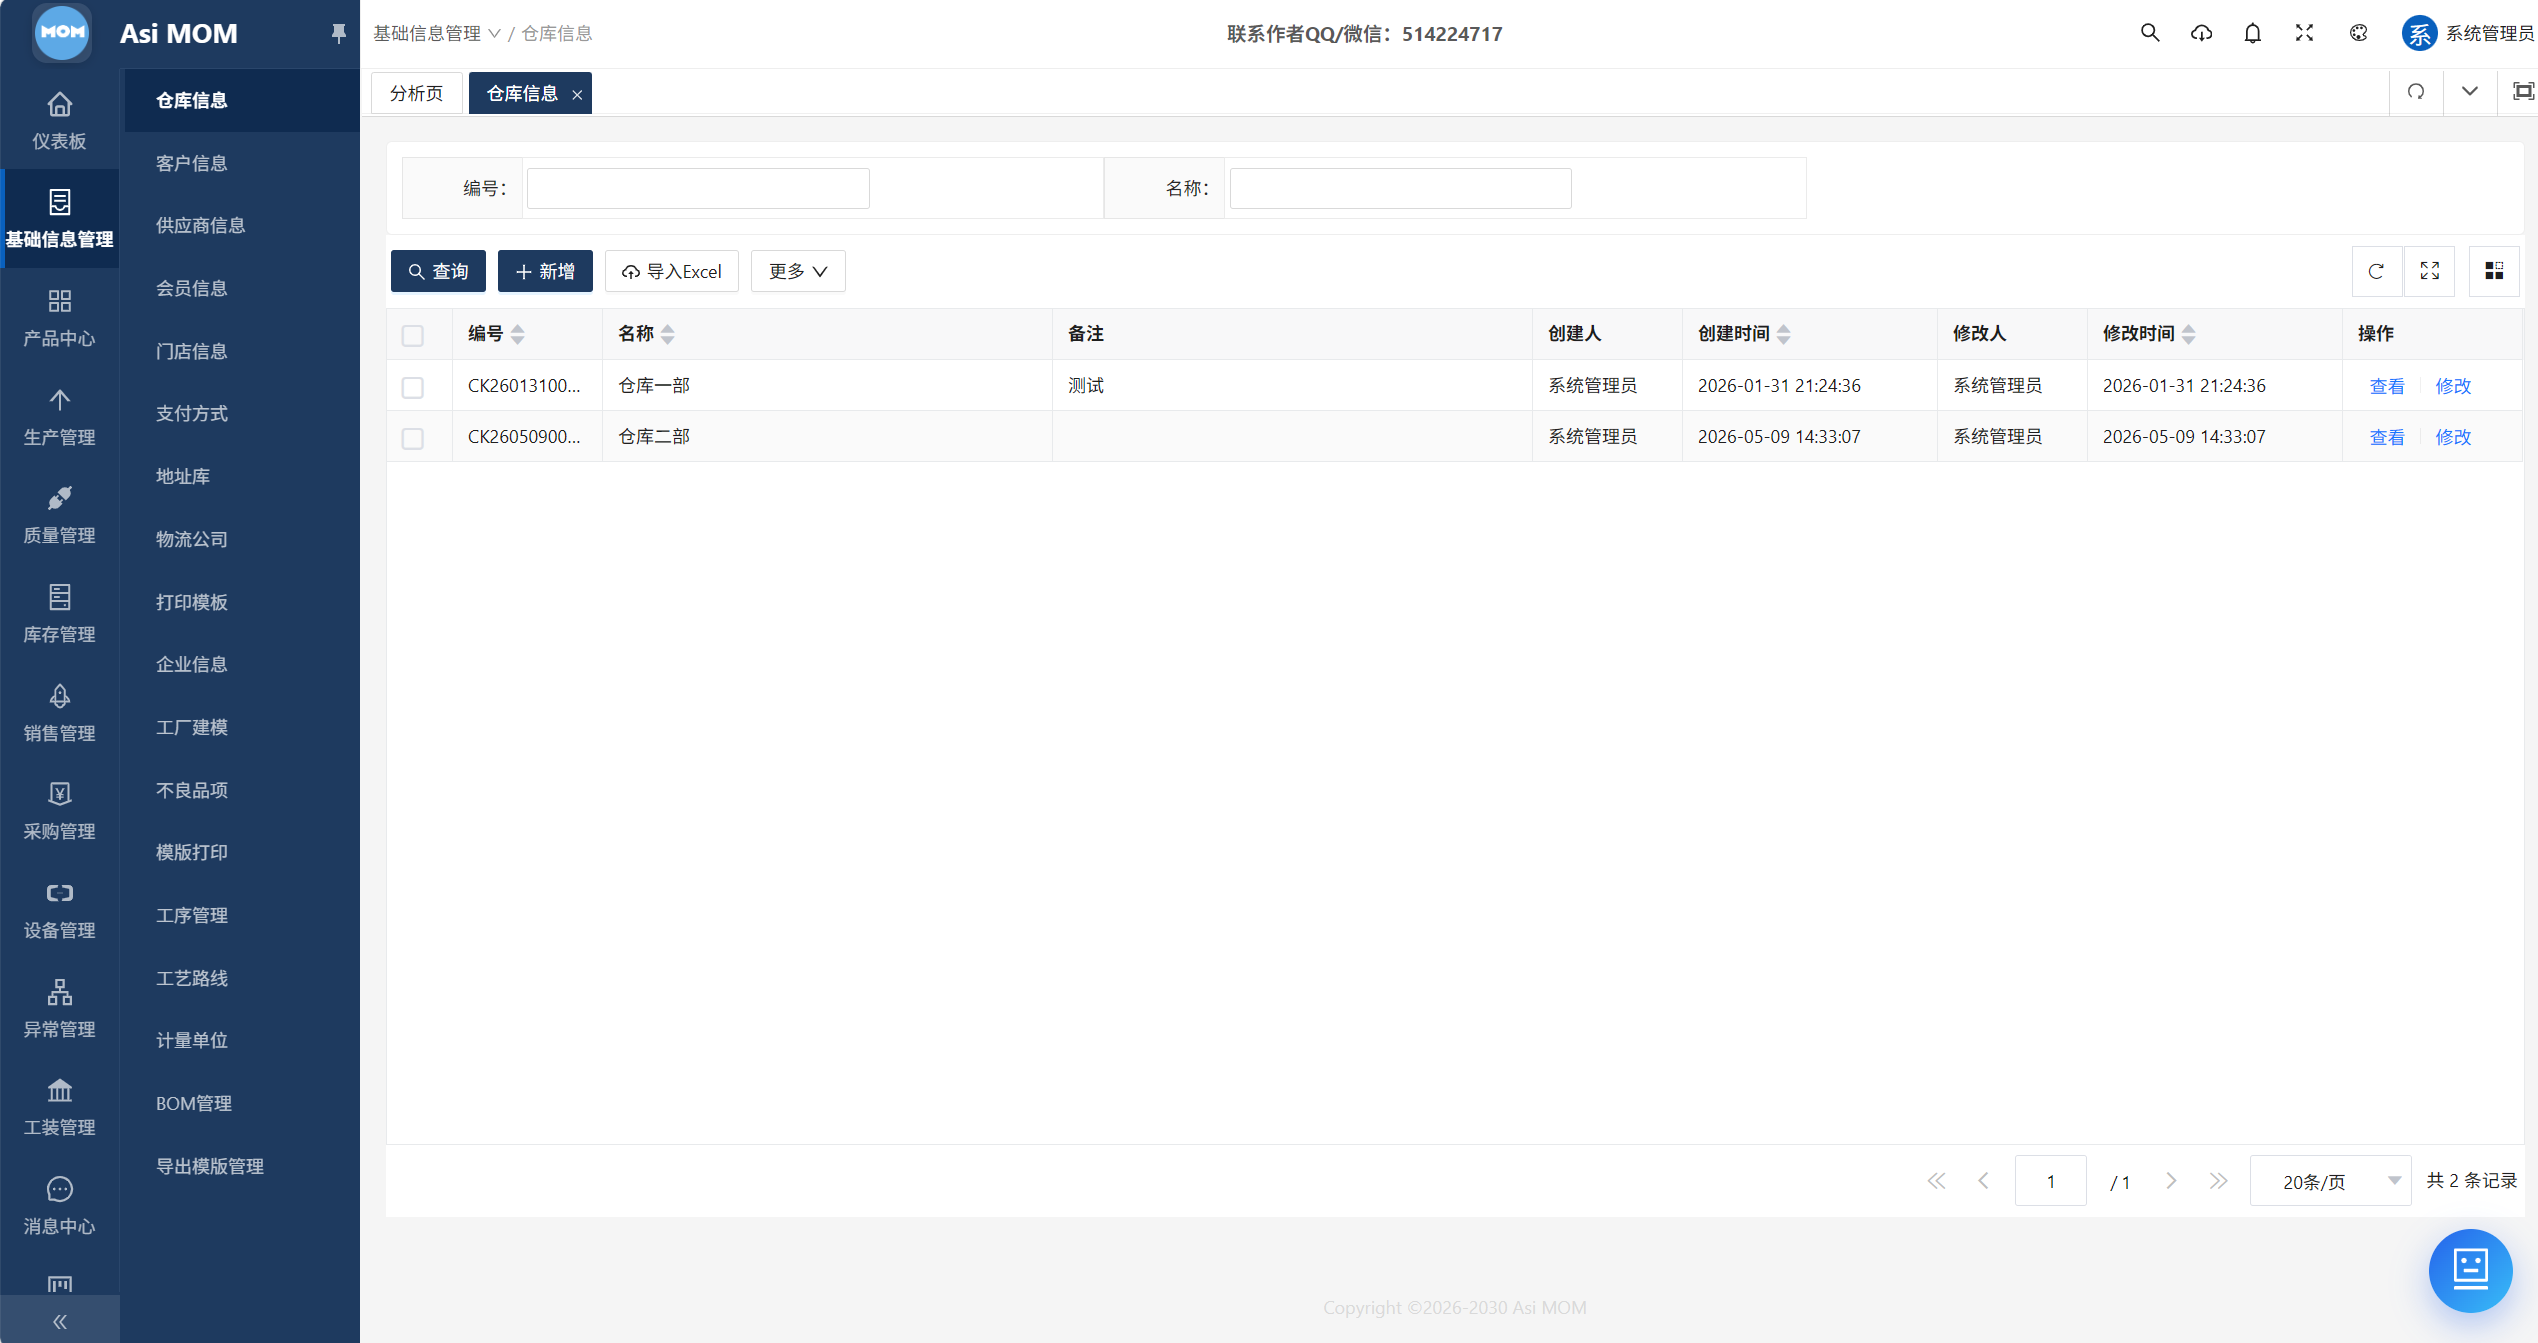Viewport: 2538px width, 1343px height.
Task: Open the 系统管理员 user menu
Action: 2467,33
